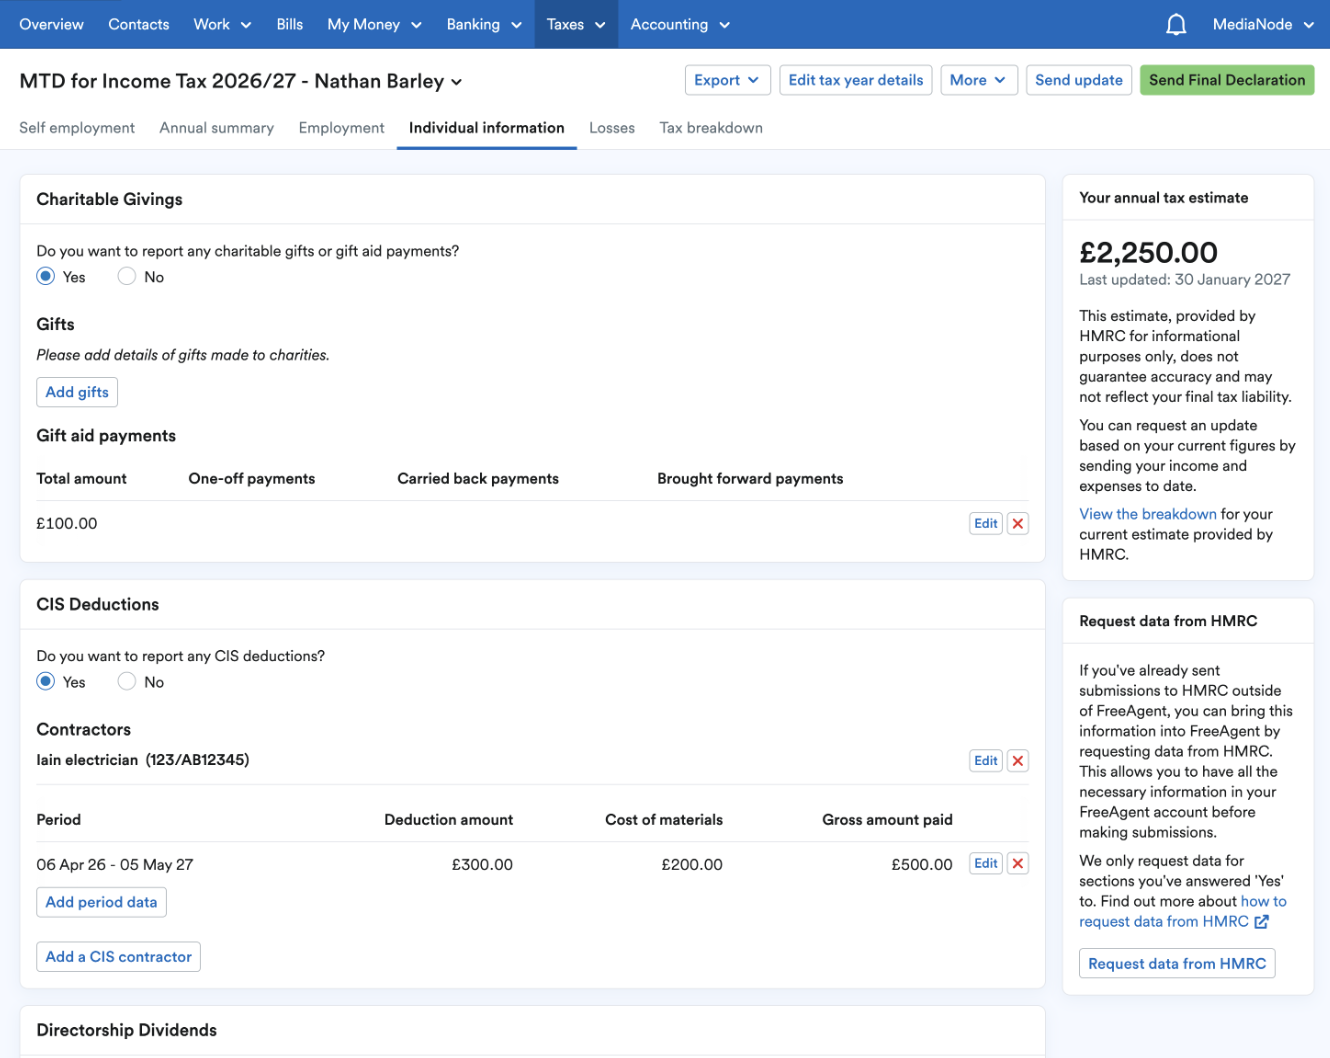Open how to request data link
This screenshot has height=1058, width=1330.
coord(1183,912)
